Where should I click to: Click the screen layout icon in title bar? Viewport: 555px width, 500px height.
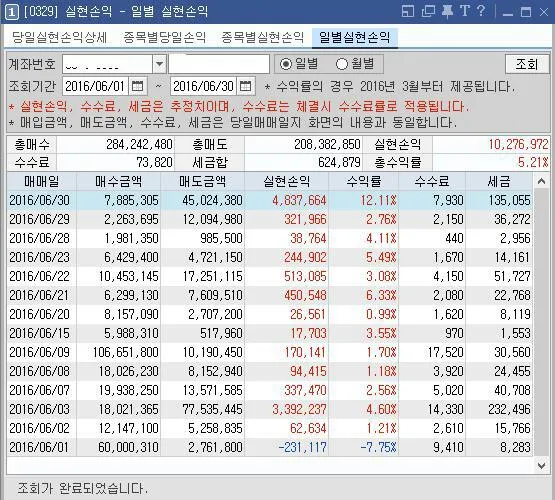(x=408, y=11)
